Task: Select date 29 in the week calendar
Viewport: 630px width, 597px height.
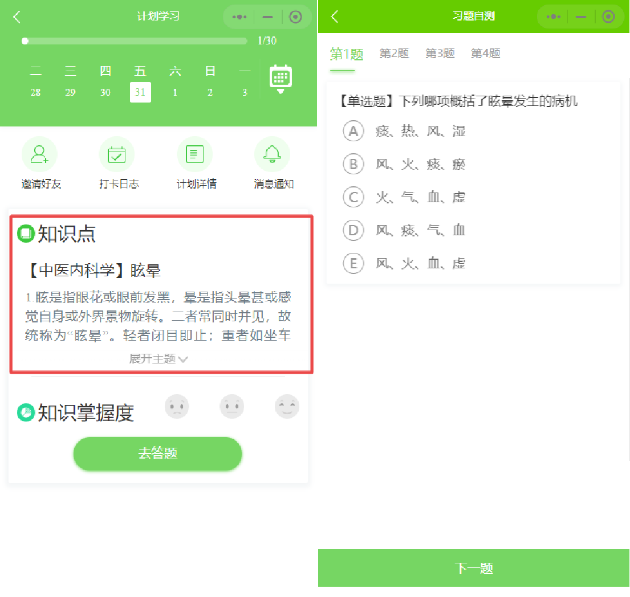Action: point(70,92)
